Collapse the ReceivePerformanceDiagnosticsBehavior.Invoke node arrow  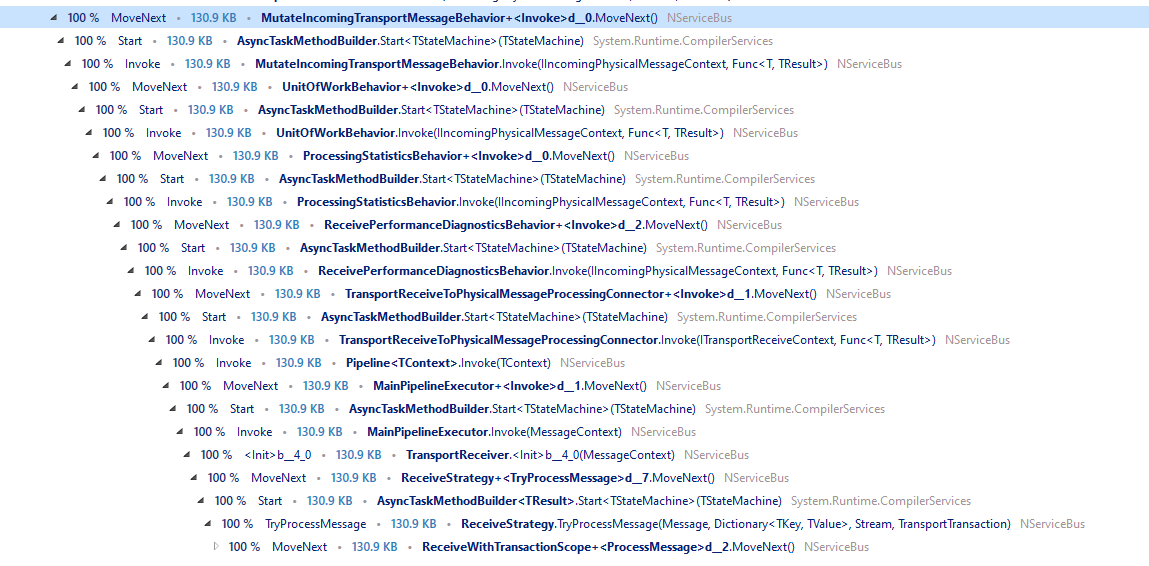tap(130, 271)
